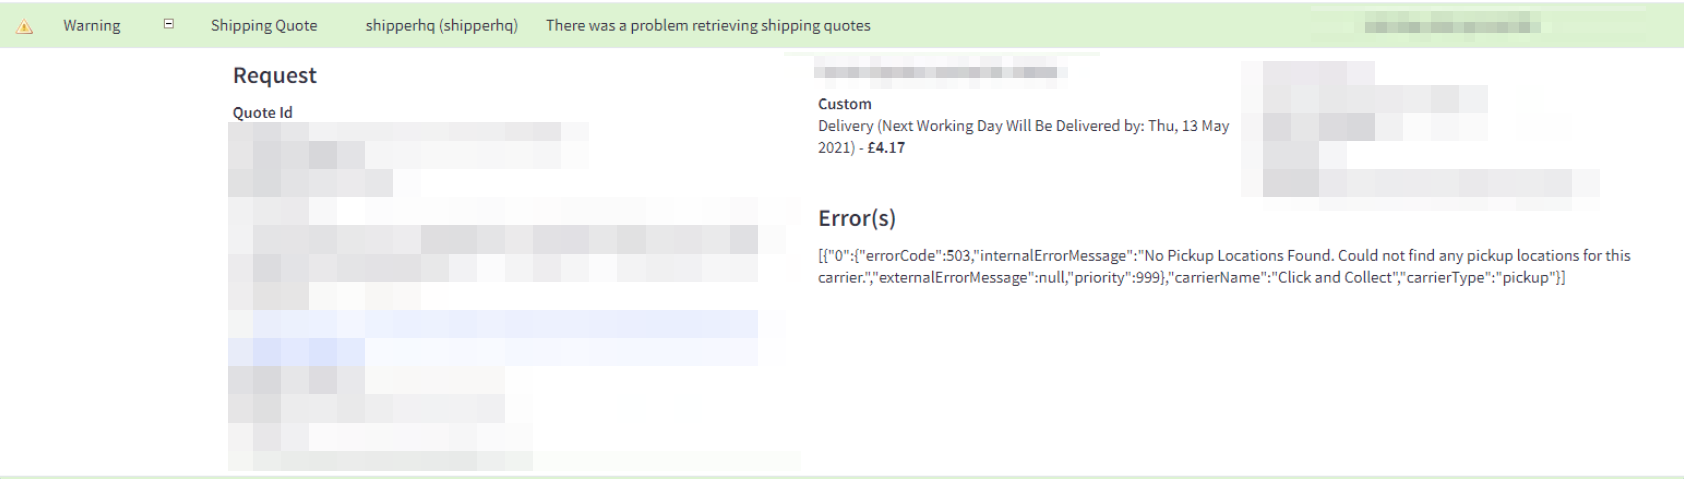Viewport: 1684px width, 479px height.
Task: Select the Shipping Quote type cell
Action: [263, 26]
